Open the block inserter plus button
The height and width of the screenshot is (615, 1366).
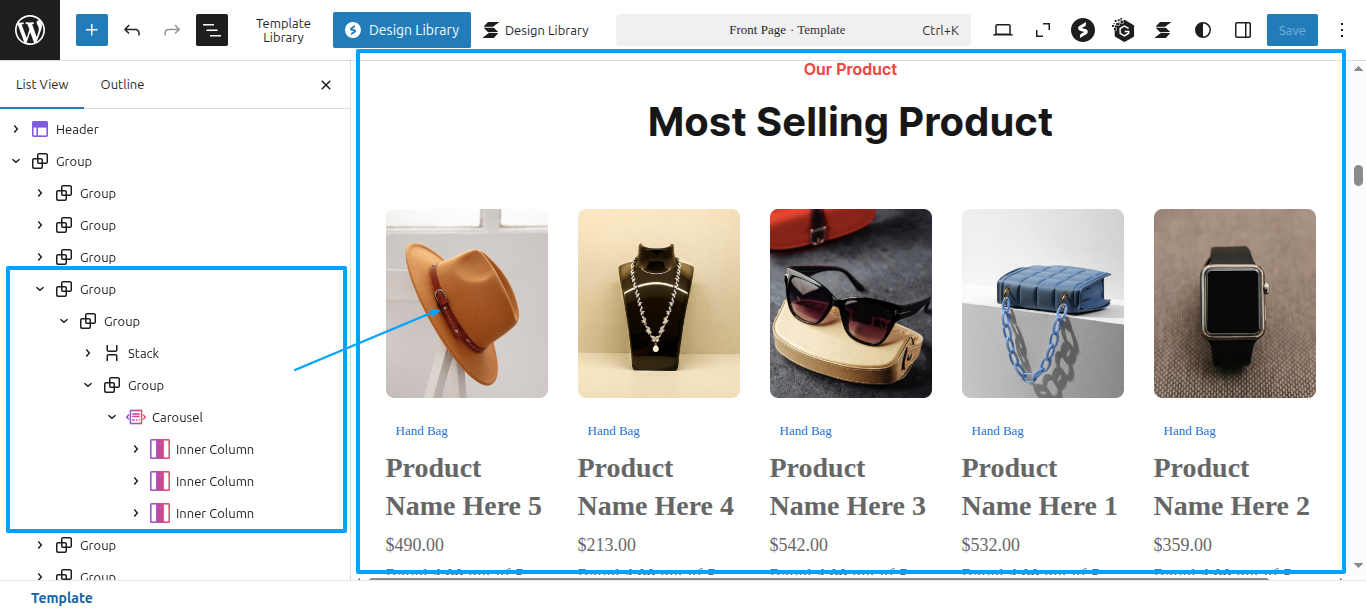coord(92,30)
